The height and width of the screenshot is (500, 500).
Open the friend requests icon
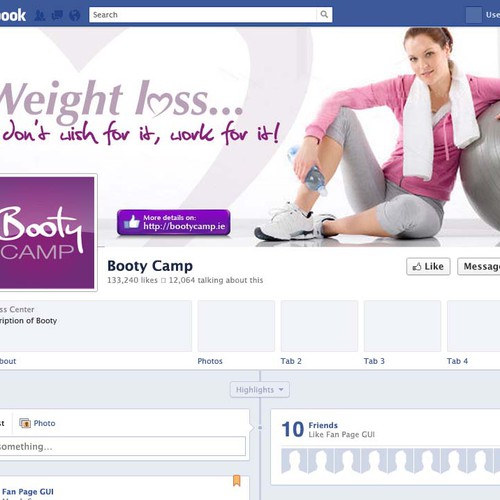pos(40,15)
